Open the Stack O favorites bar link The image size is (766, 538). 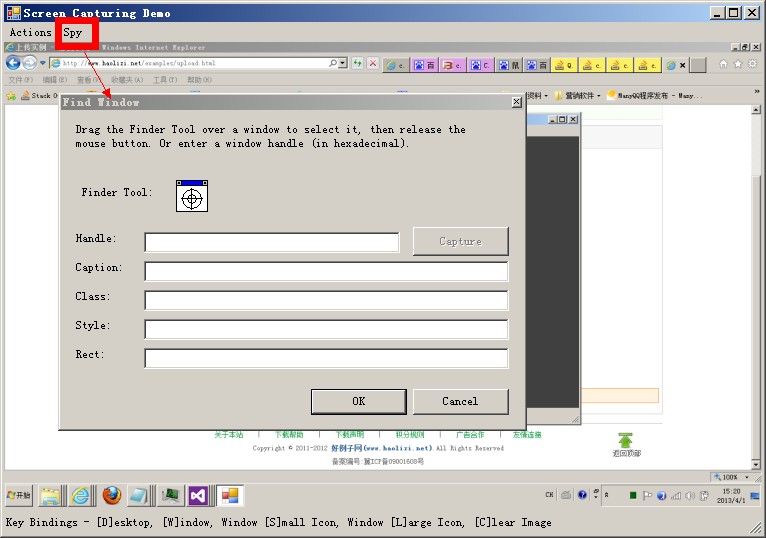coord(40,96)
